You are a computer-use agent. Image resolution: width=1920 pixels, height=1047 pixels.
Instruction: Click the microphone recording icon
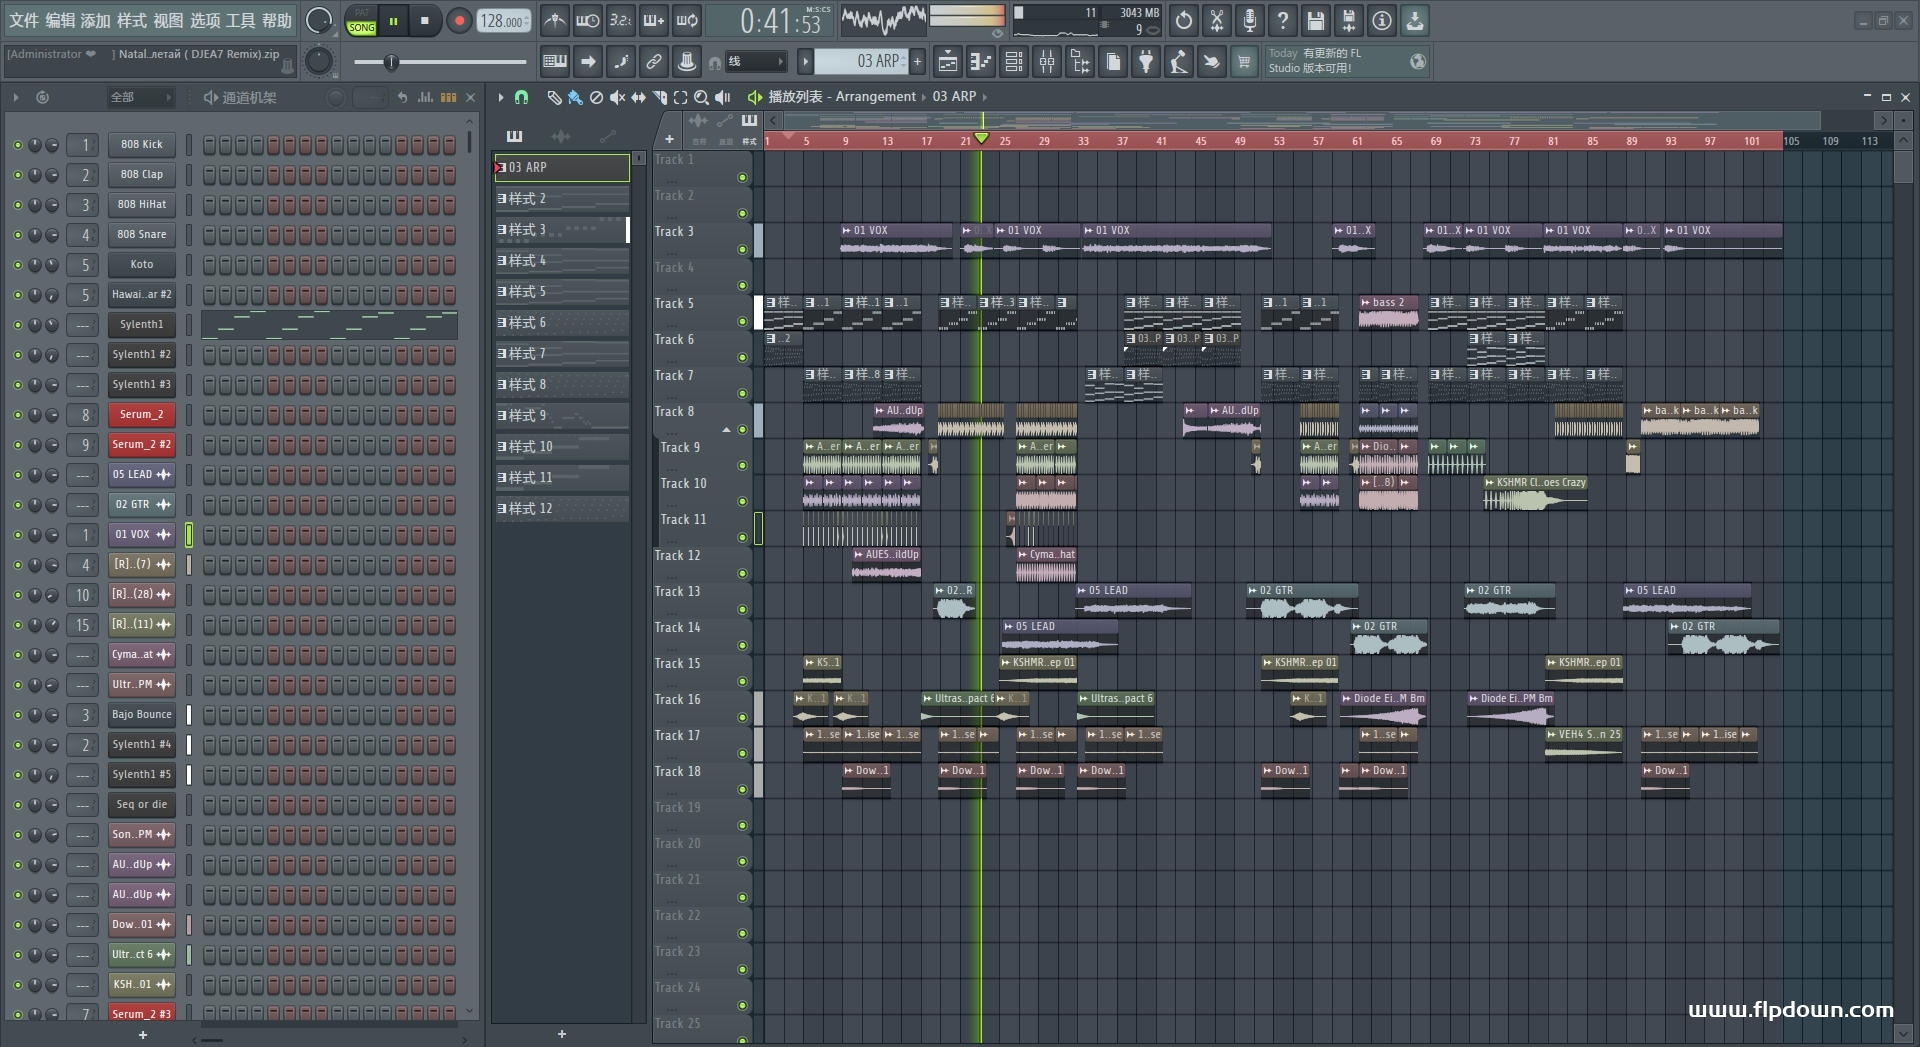point(1249,20)
